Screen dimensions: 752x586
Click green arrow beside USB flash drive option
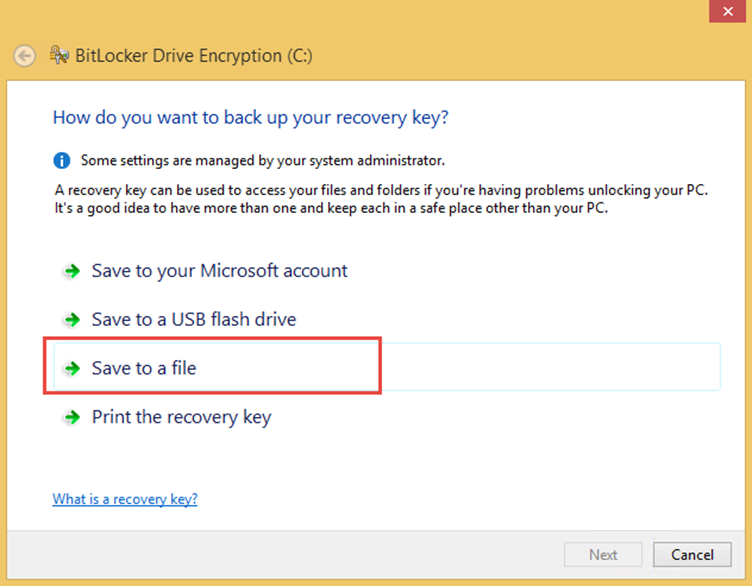coord(72,319)
